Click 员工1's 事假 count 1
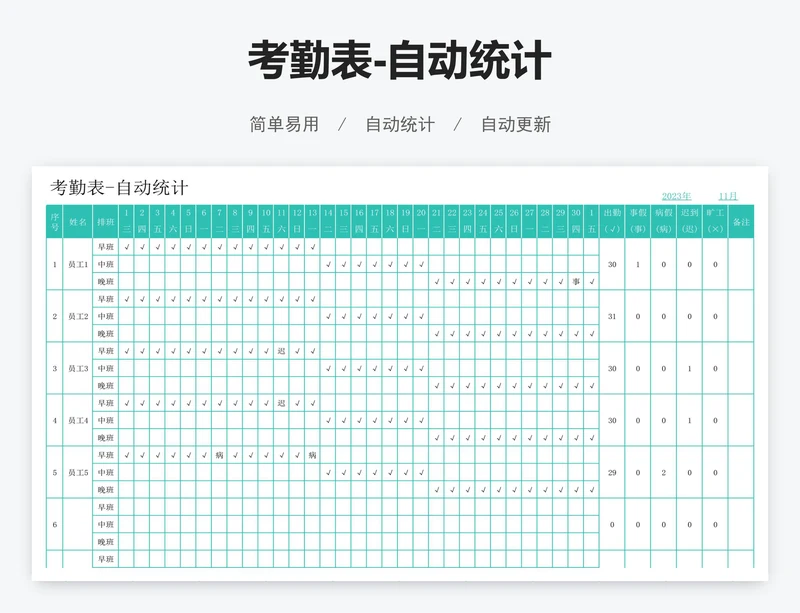Screen dimensions: 800x613 coord(638,264)
